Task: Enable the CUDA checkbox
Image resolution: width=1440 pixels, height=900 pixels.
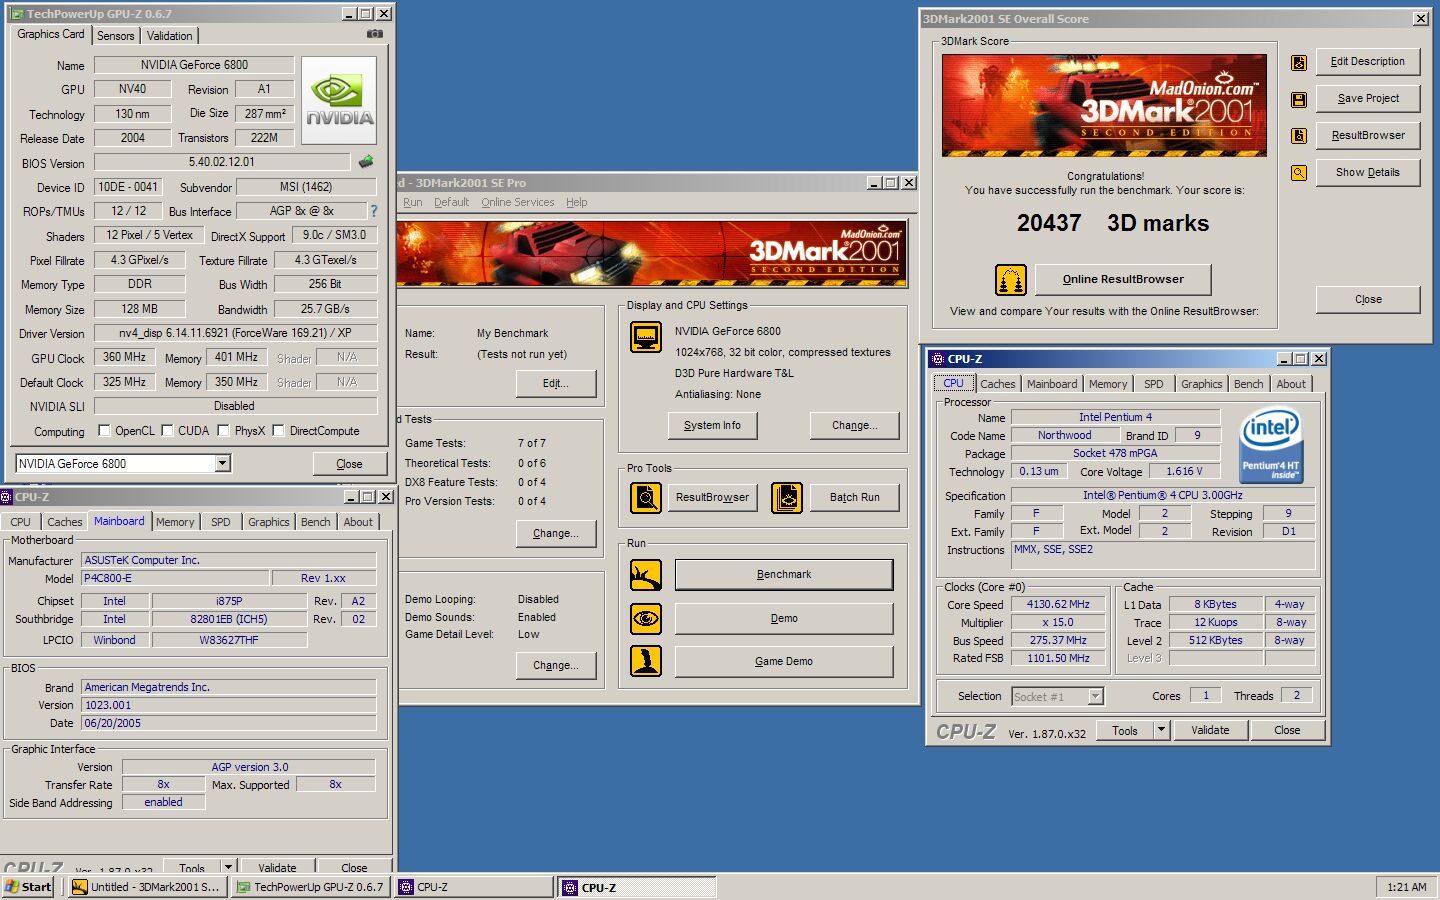Action: (168, 431)
